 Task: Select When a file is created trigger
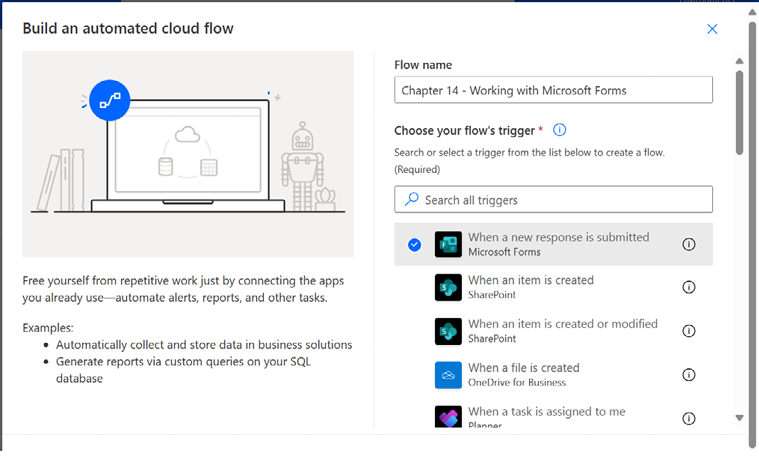click(553, 375)
